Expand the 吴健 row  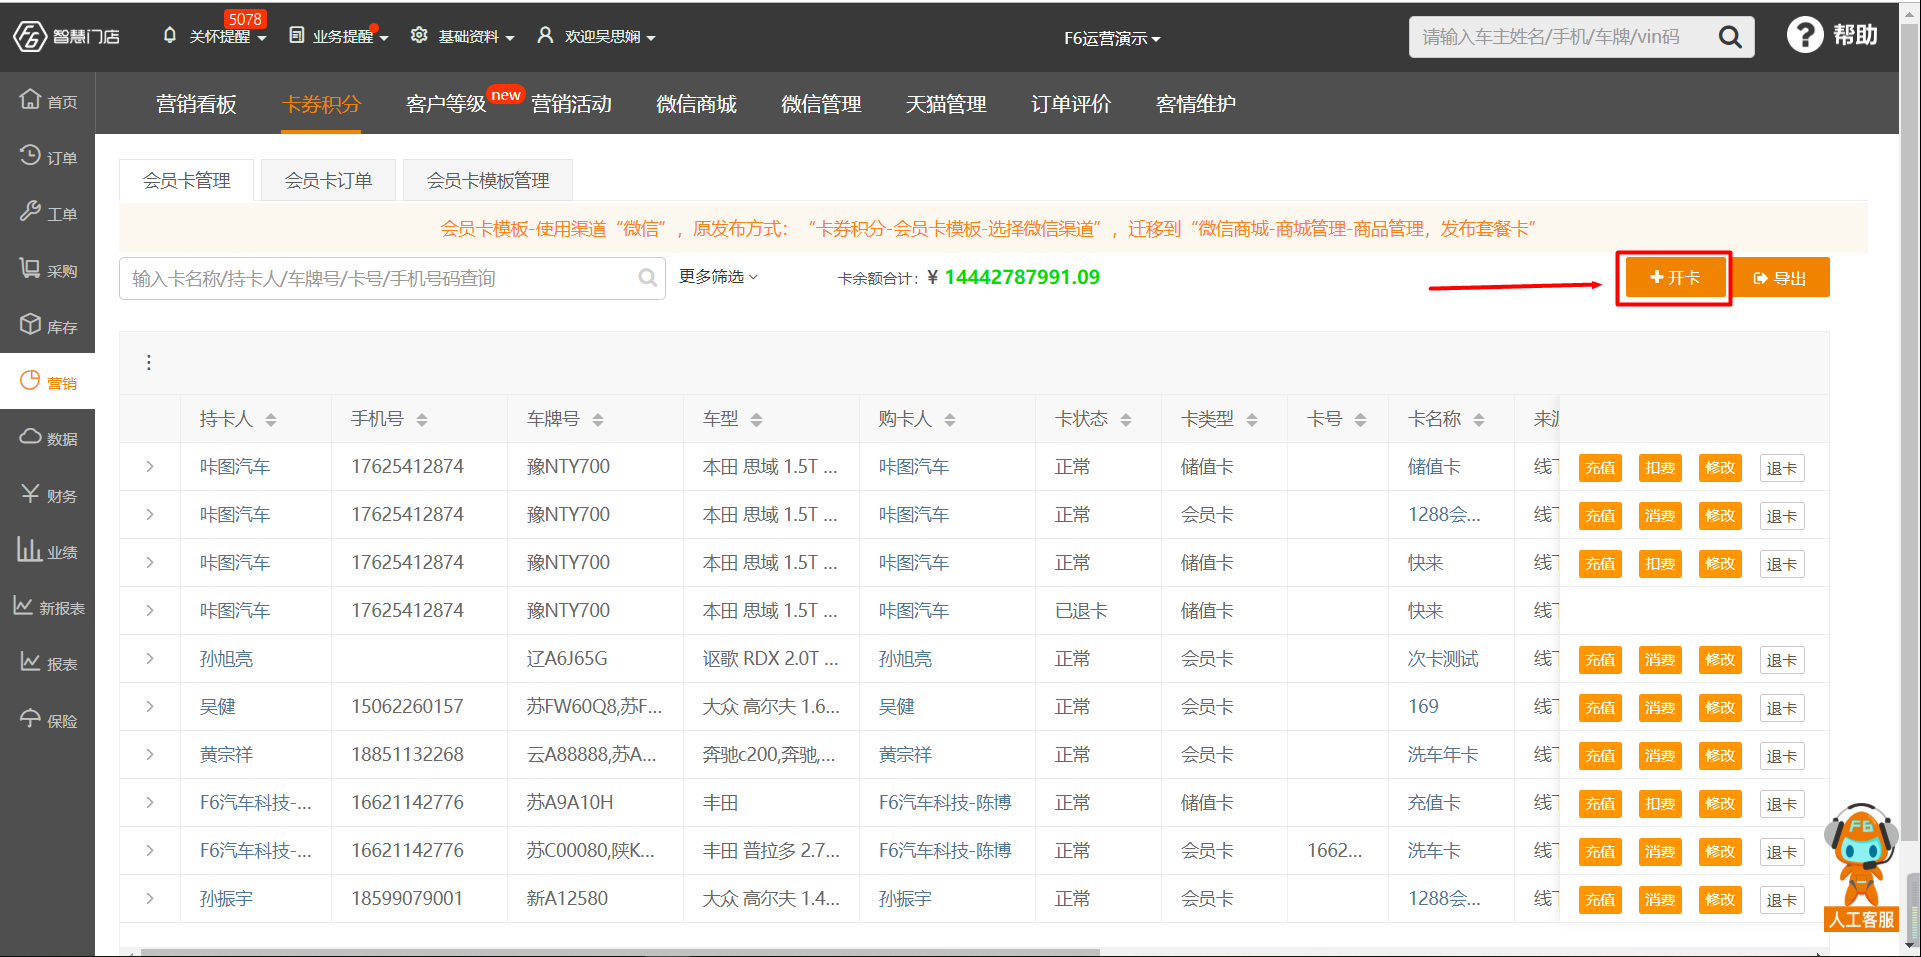coord(150,706)
